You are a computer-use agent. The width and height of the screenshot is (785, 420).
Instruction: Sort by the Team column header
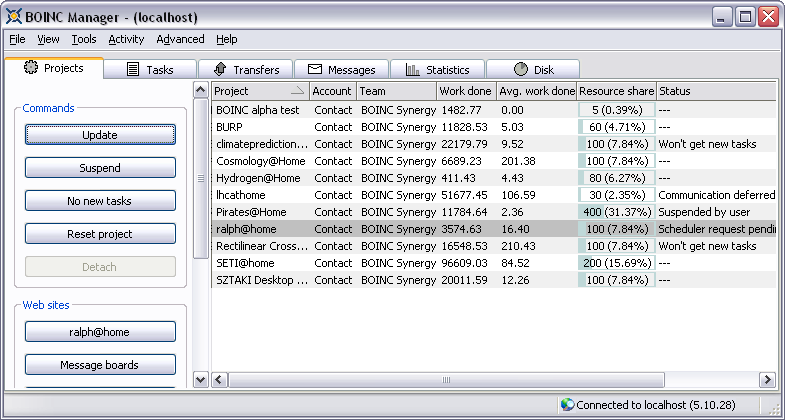point(397,91)
